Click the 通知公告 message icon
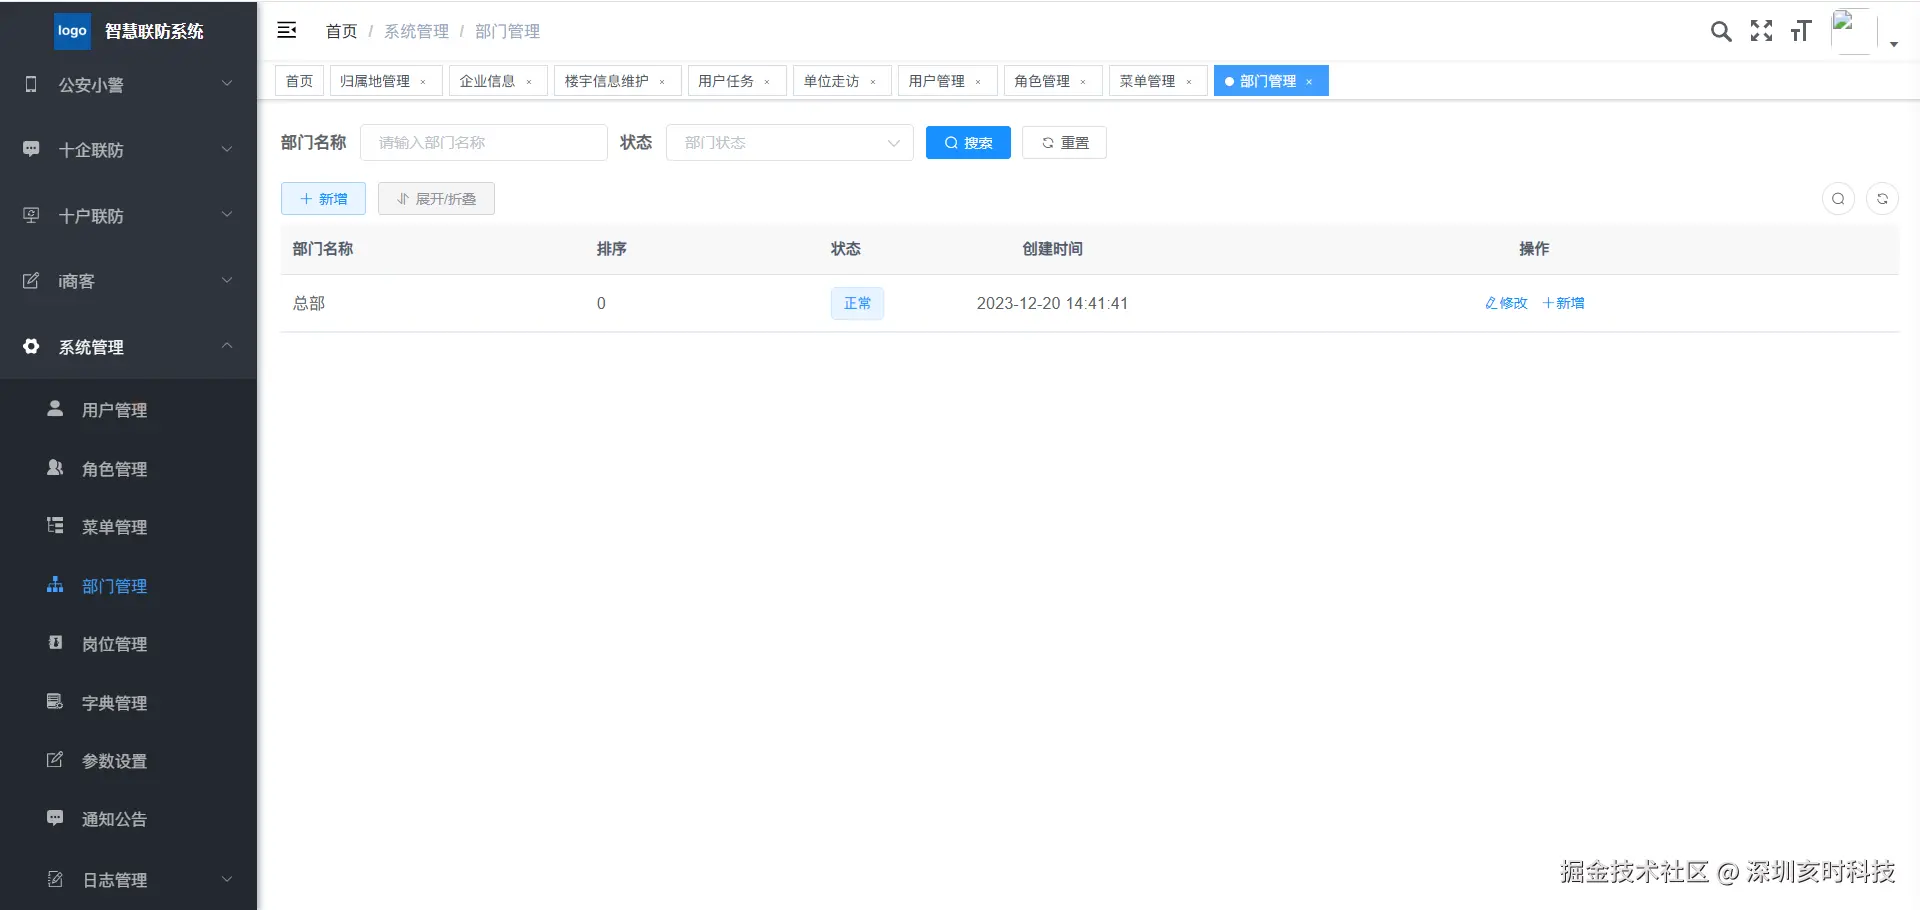 point(55,818)
